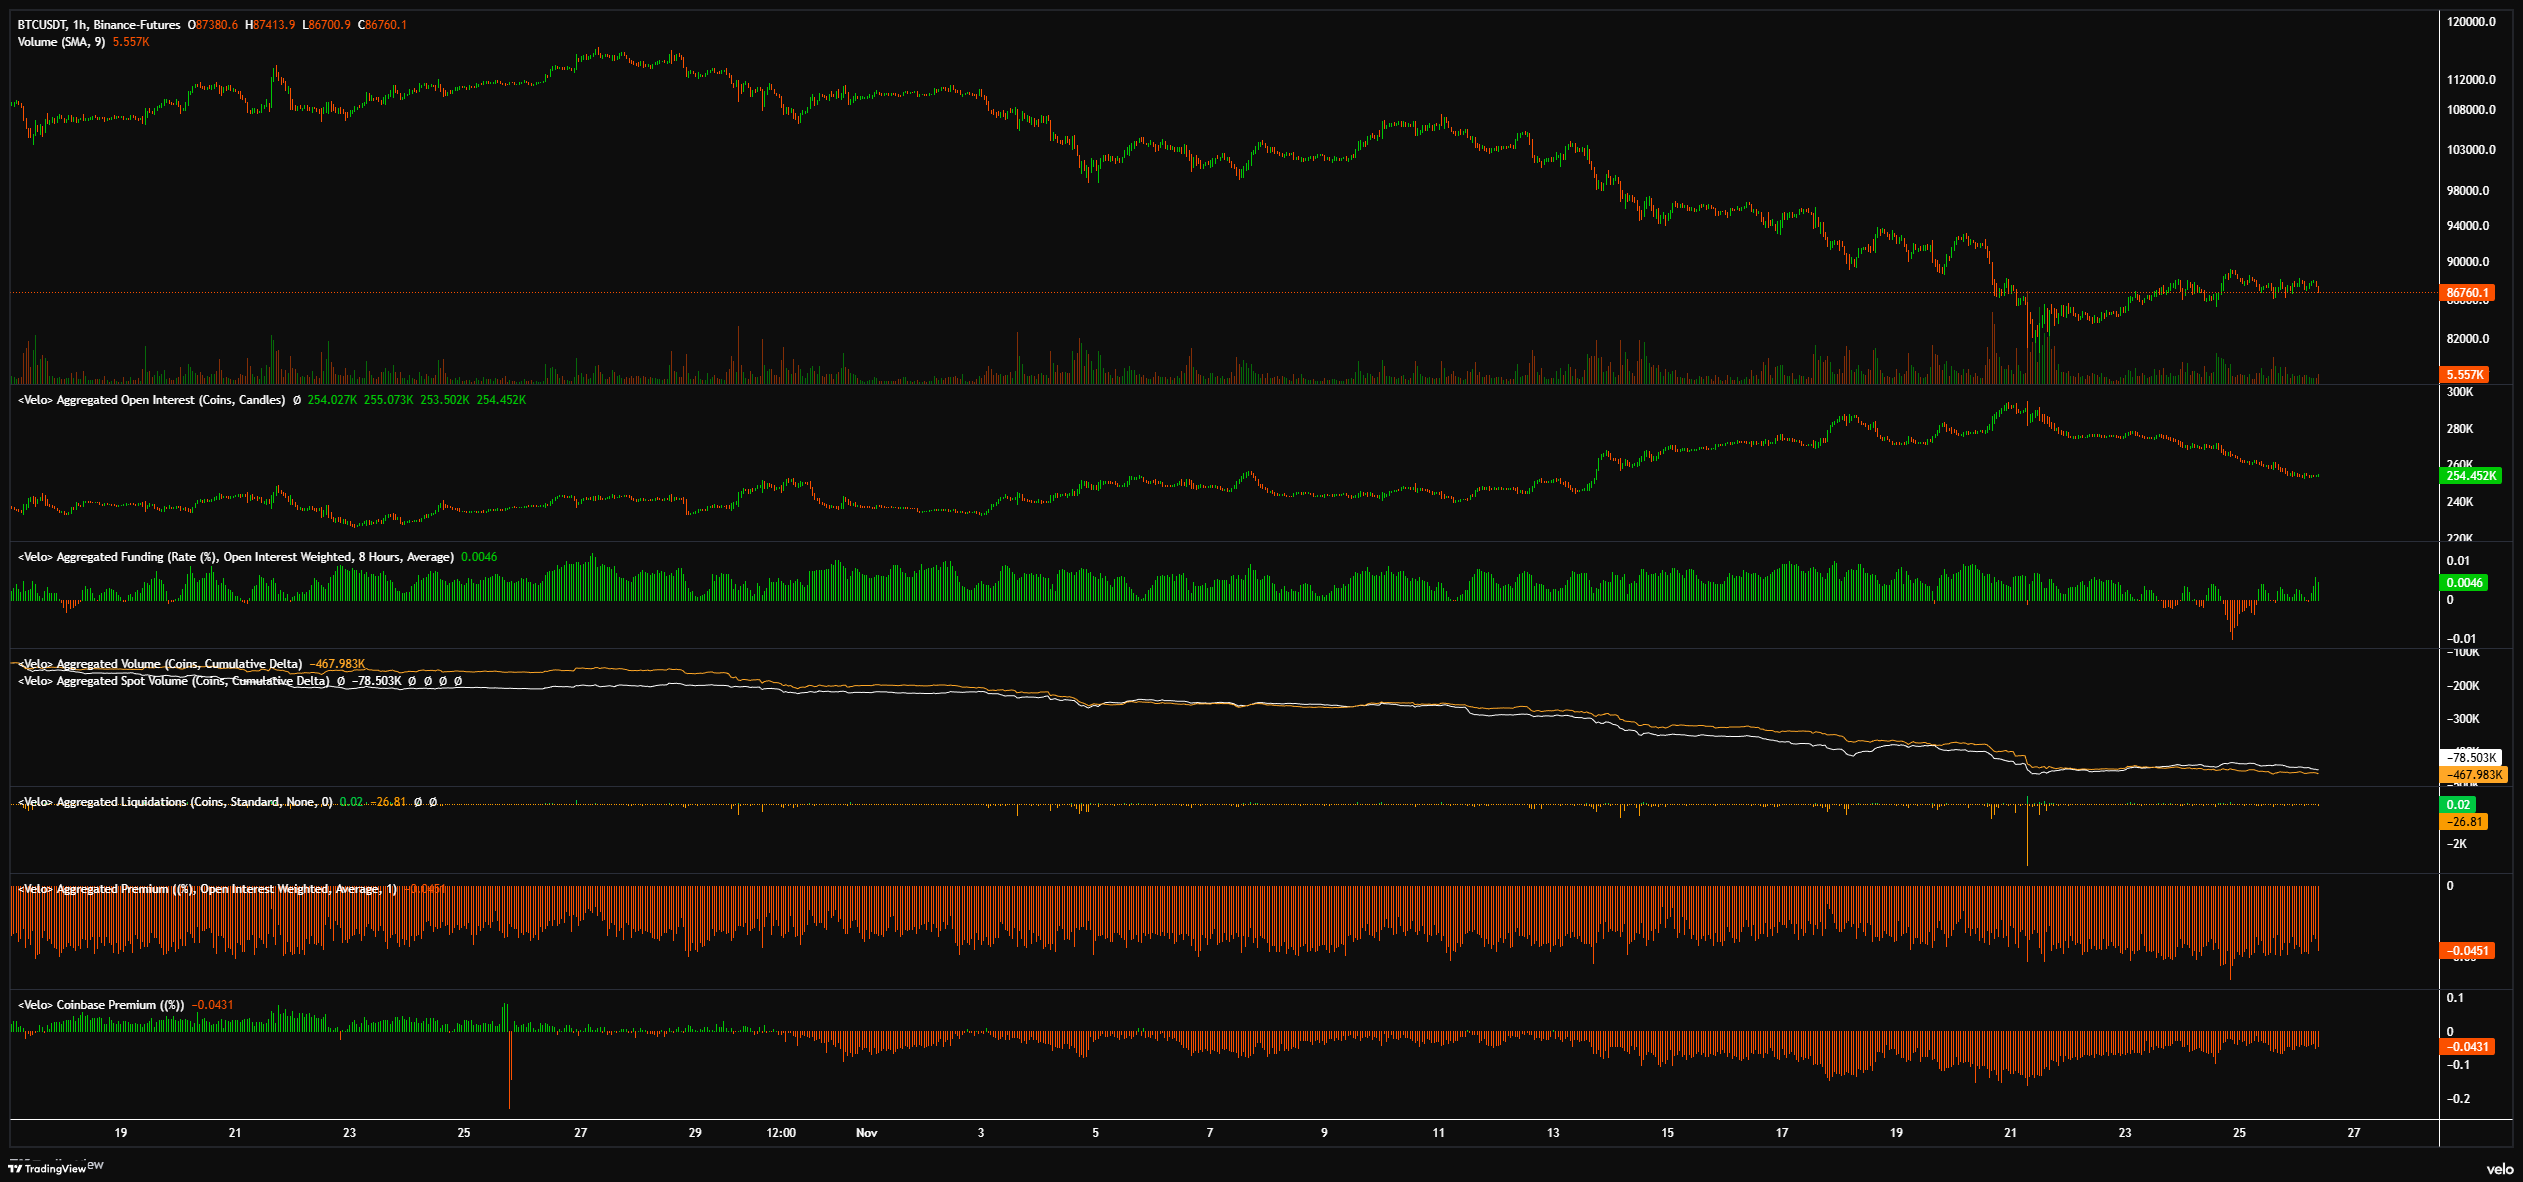This screenshot has width=2523, height=1182.
Task: Click the velo watermark logo
Action: pos(2499,1169)
